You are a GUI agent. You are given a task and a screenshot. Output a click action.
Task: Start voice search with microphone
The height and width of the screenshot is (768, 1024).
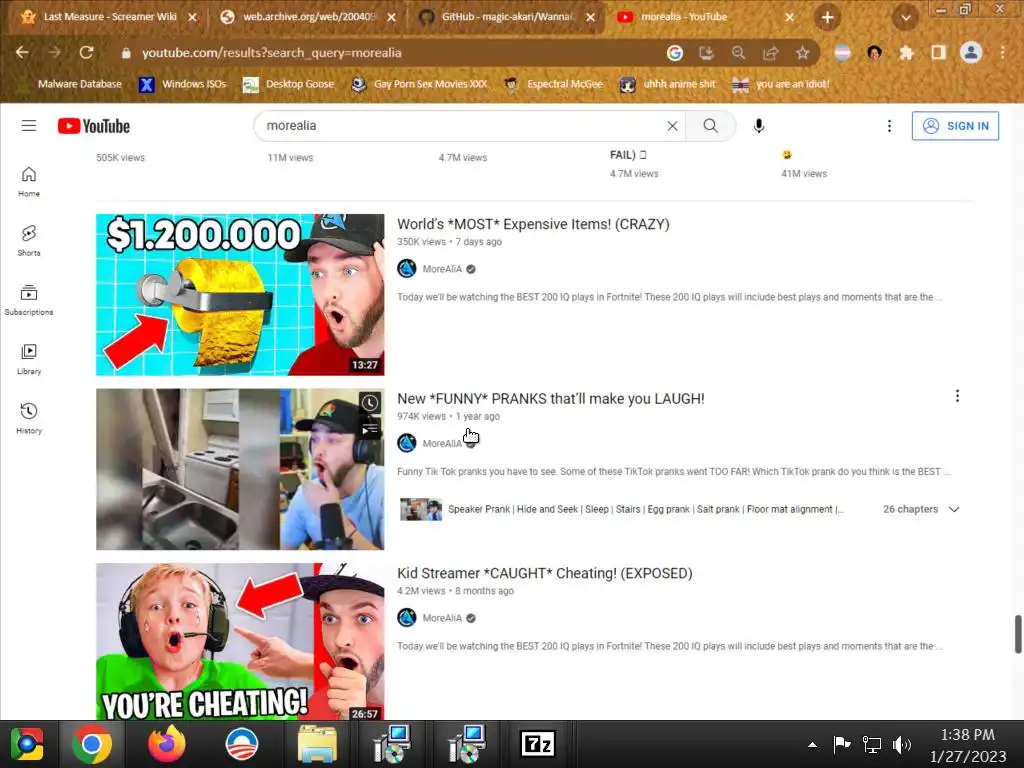[x=758, y=125]
